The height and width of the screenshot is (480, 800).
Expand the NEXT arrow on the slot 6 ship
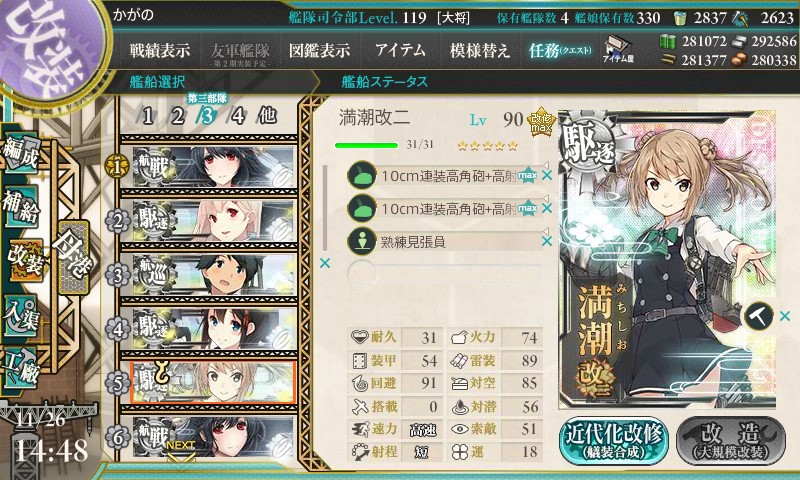pyautogui.click(x=181, y=451)
